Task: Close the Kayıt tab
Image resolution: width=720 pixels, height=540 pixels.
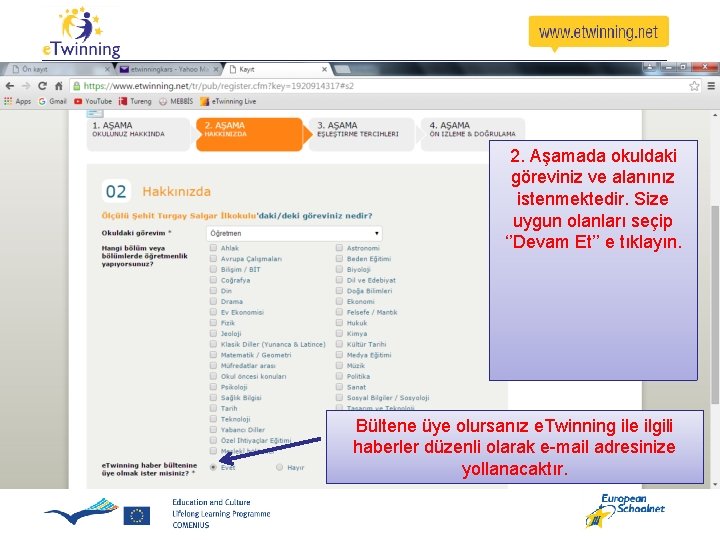Action: (x=324, y=69)
